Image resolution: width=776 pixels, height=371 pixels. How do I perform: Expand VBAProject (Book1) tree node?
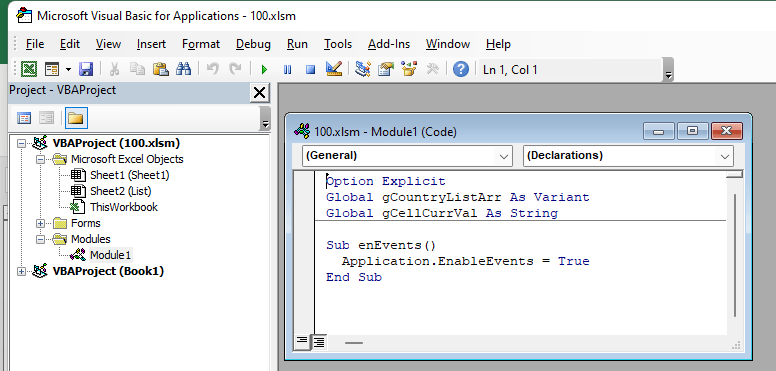click(x=21, y=272)
